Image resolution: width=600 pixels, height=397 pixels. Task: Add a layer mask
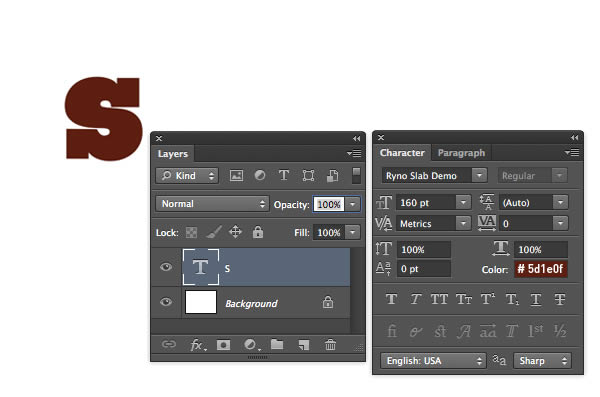point(223,345)
